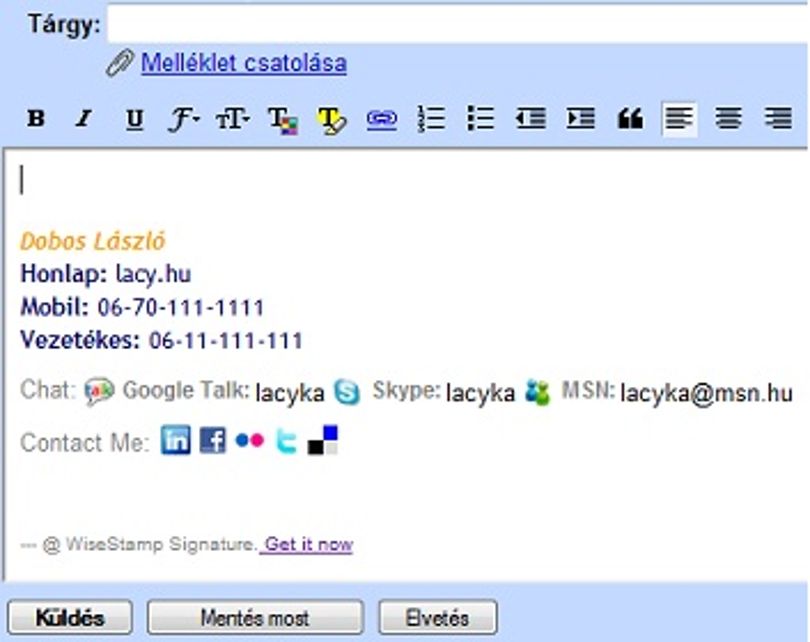This screenshot has height=642, width=810.
Task: Toggle Underline text formatting
Action: 135,119
